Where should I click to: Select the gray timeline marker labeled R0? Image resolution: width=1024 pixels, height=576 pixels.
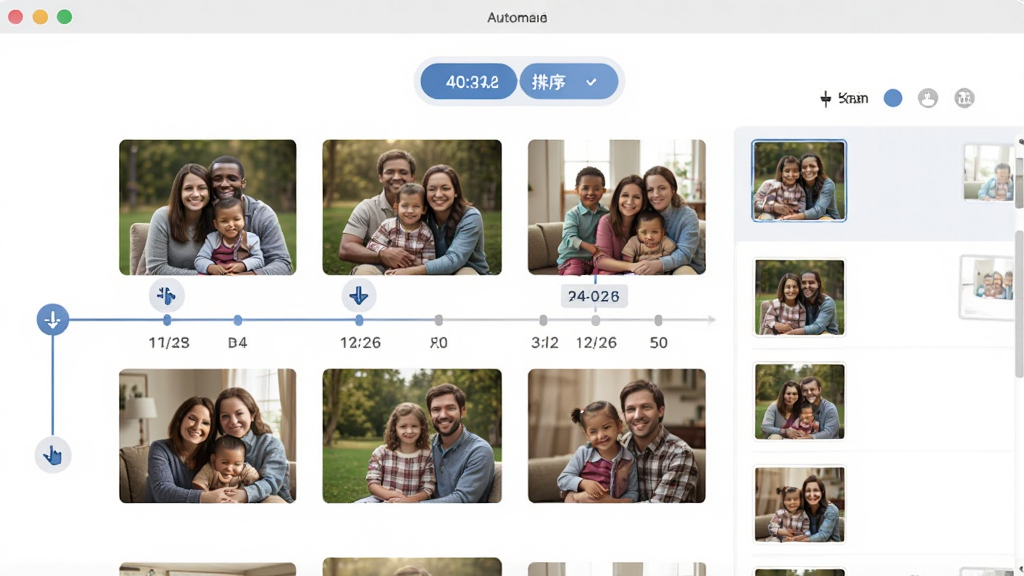click(x=439, y=320)
